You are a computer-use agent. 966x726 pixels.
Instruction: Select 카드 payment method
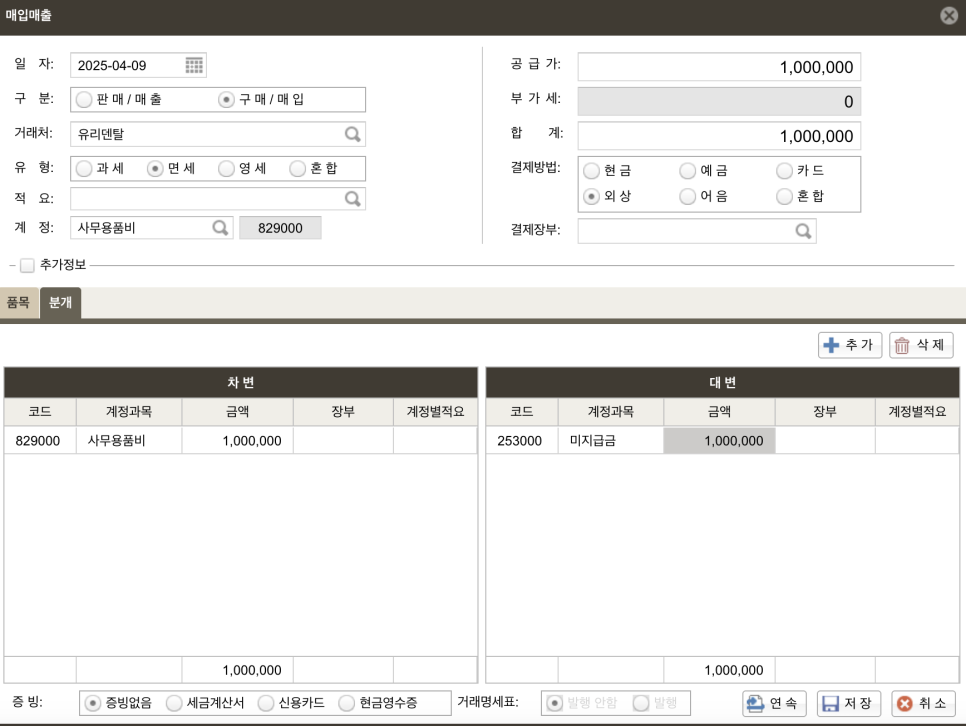(784, 171)
